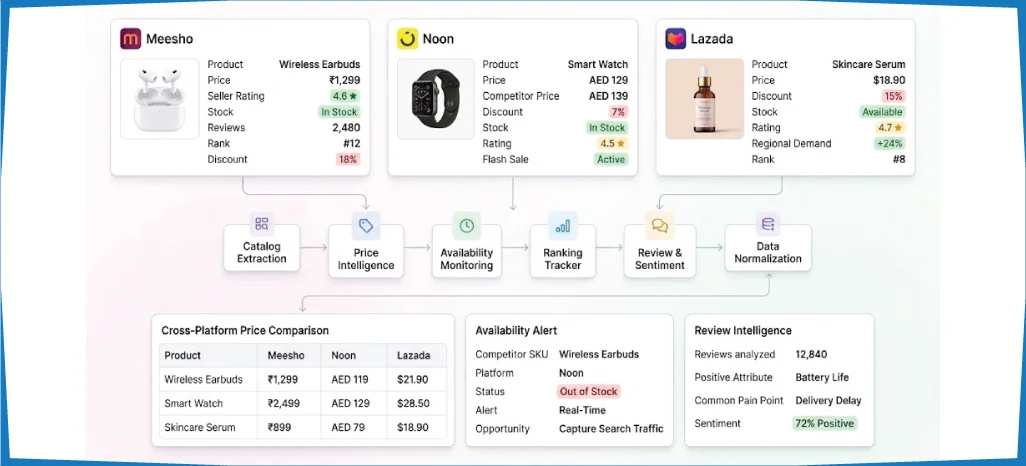Click the Meesho logo icon

click(x=131, y=39)
